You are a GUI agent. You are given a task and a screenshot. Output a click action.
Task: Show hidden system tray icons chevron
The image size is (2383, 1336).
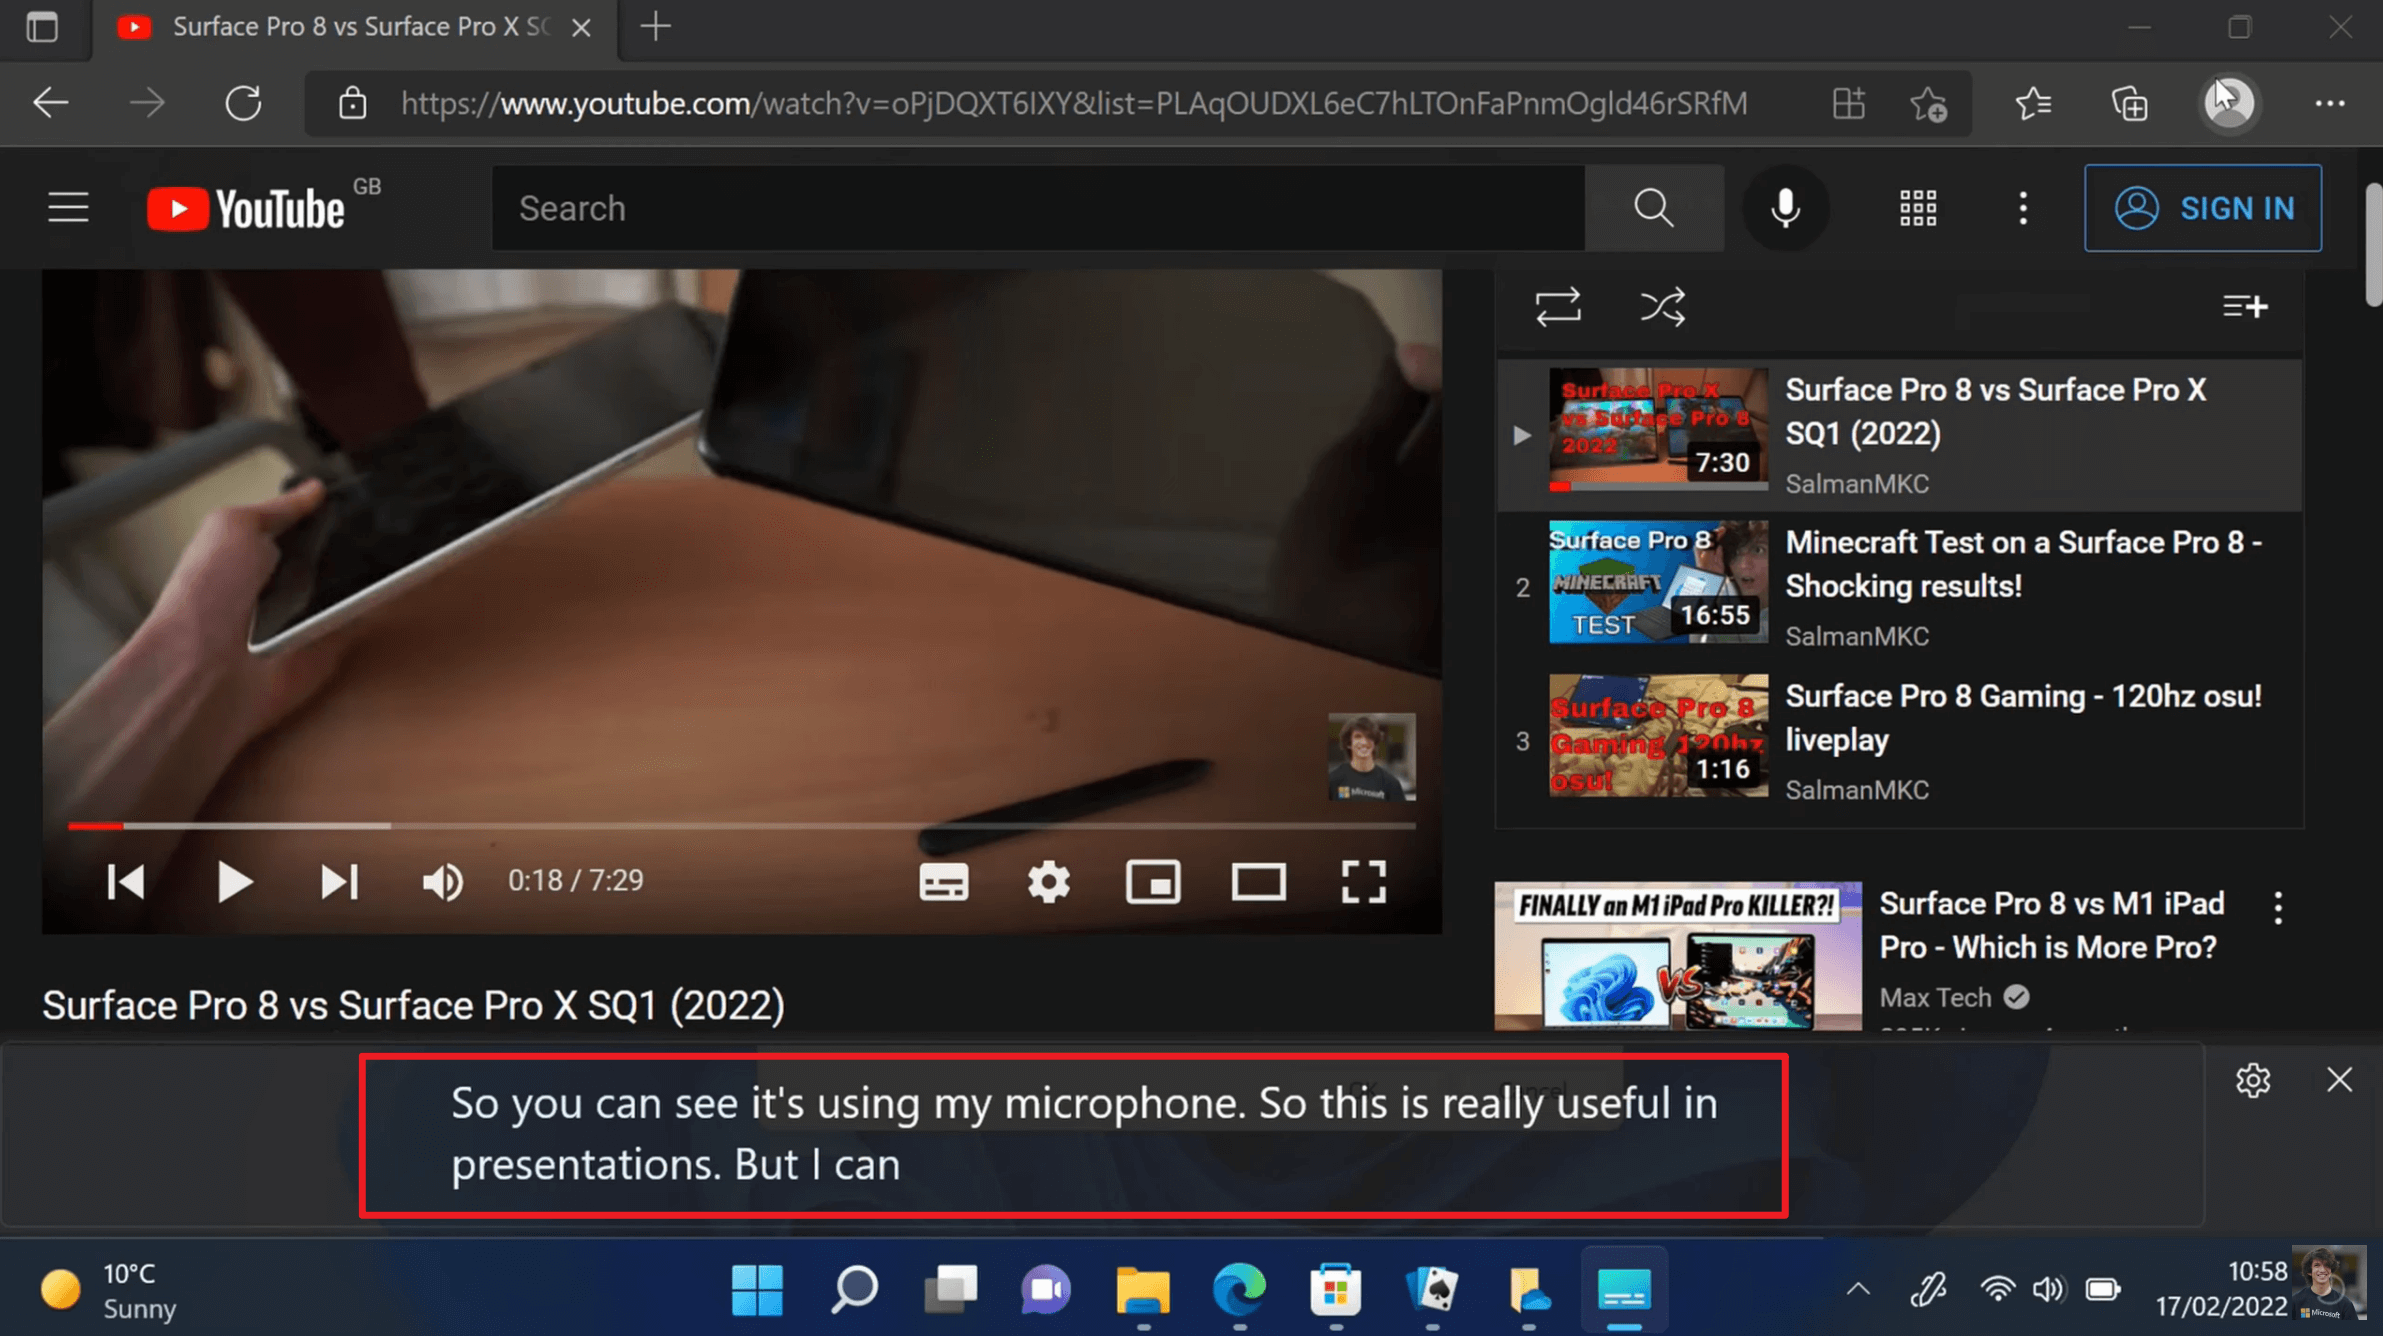click(x=1857, y=1289)
